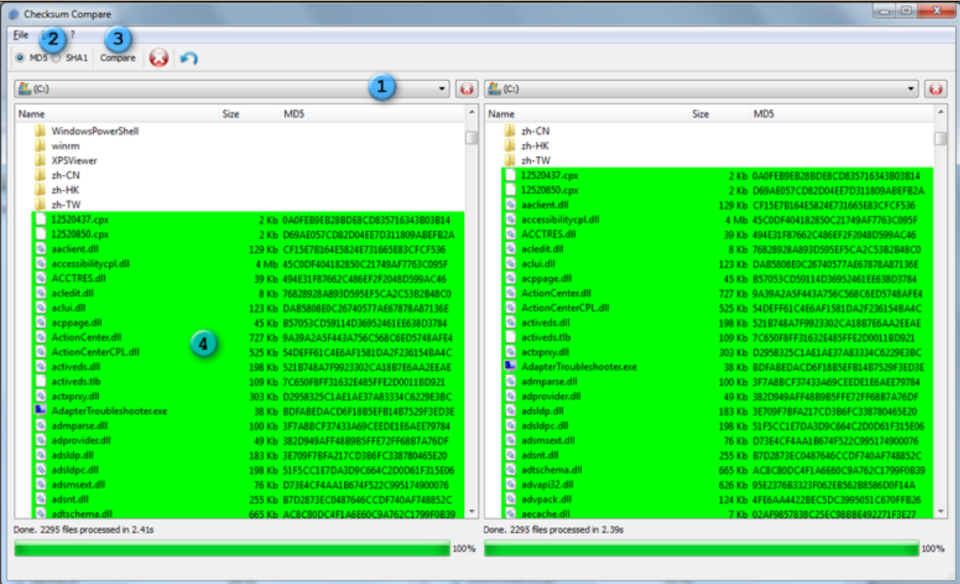960x584 pixels.
Task: Click AdapterTroubleshooter.exe icon in the left pane
Action: click(x=40, y=411)
